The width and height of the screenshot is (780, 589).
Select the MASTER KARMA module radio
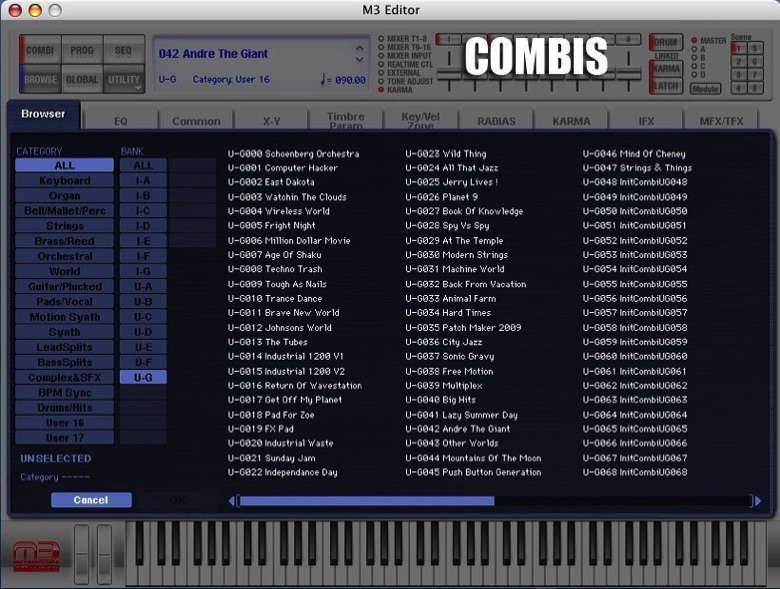pyautogui.click(x=694, y=40)
